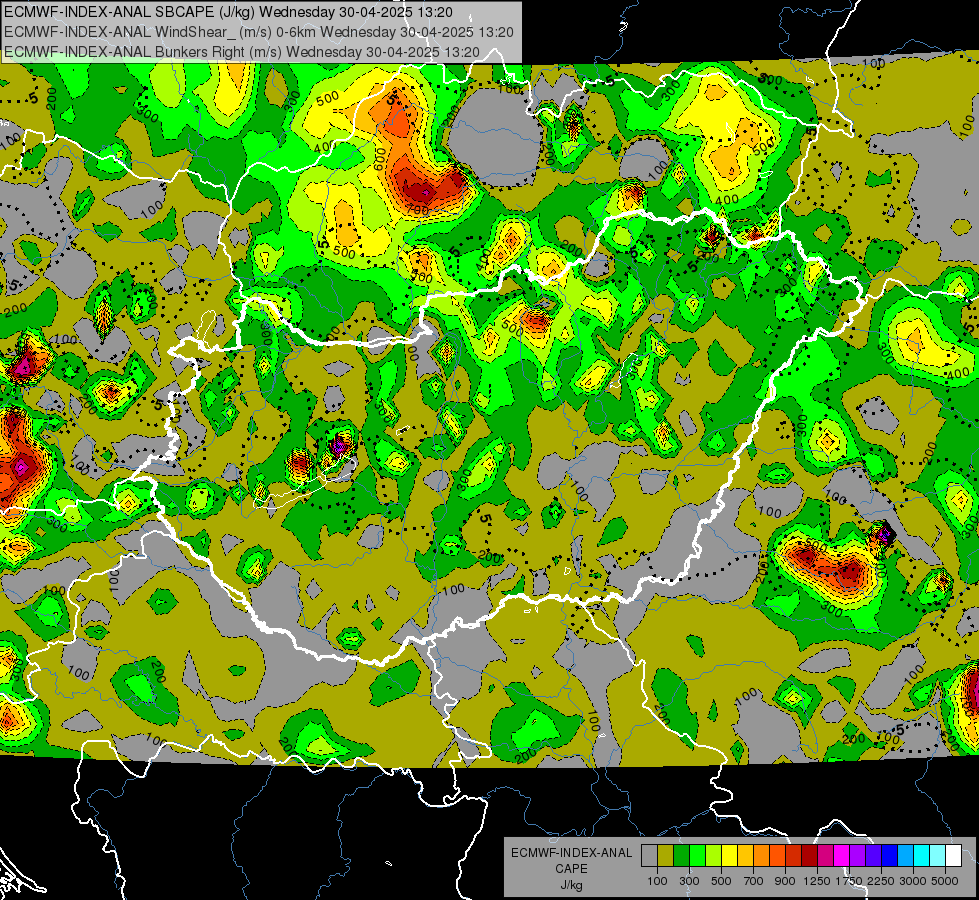Click the legend scale value 1250
979x900 pixels.
817,881
